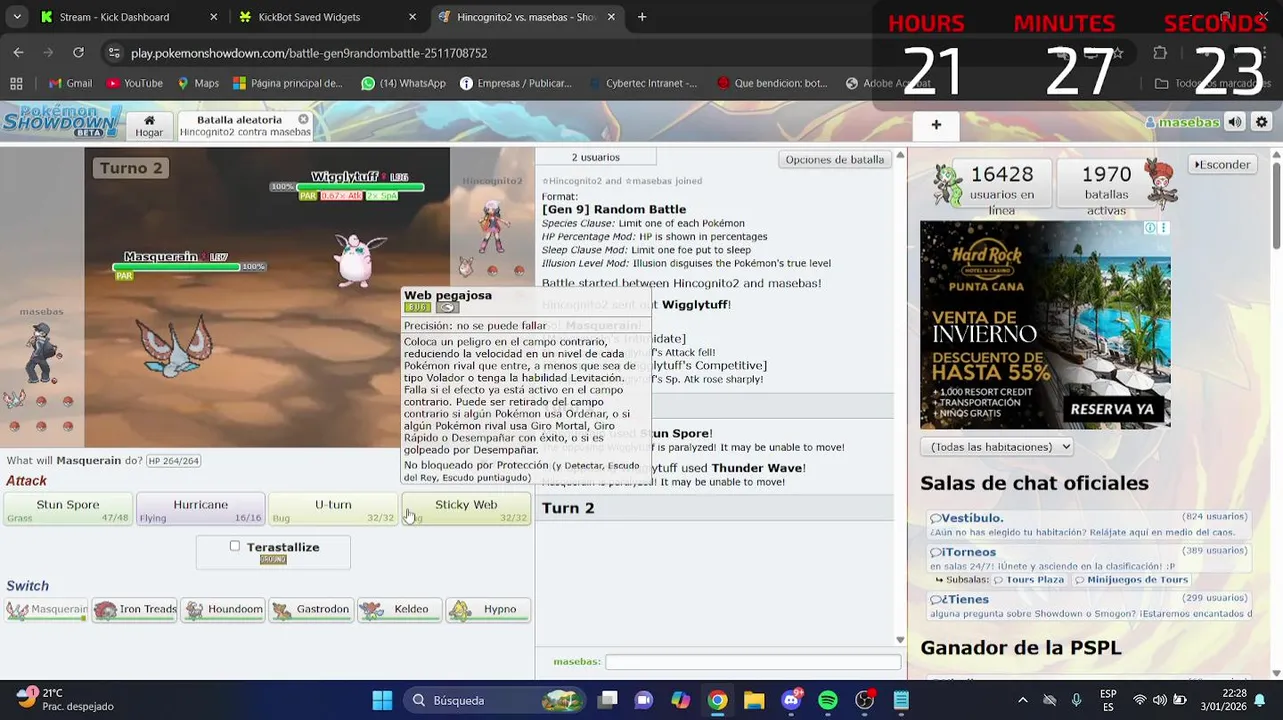
Task: Open Opciones de batalla
Action: click(x=835, y=159)
